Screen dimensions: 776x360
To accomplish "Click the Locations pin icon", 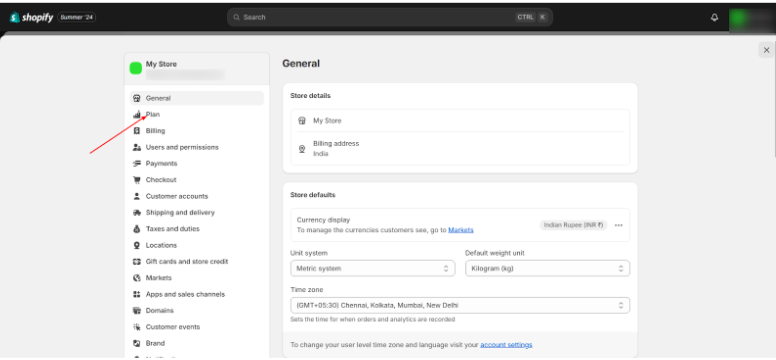I will point(137,245).
